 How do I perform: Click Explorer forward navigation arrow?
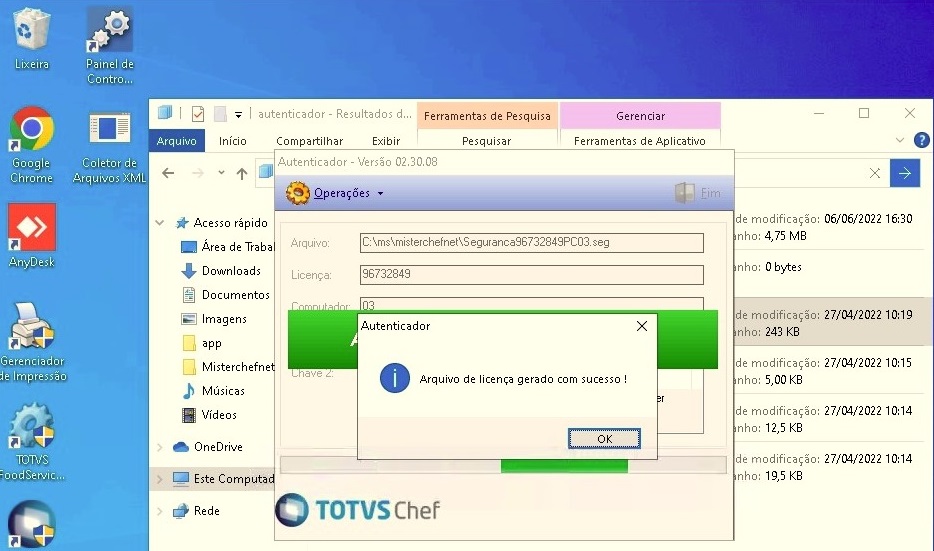pyautogui.click(x=198, y=173)
